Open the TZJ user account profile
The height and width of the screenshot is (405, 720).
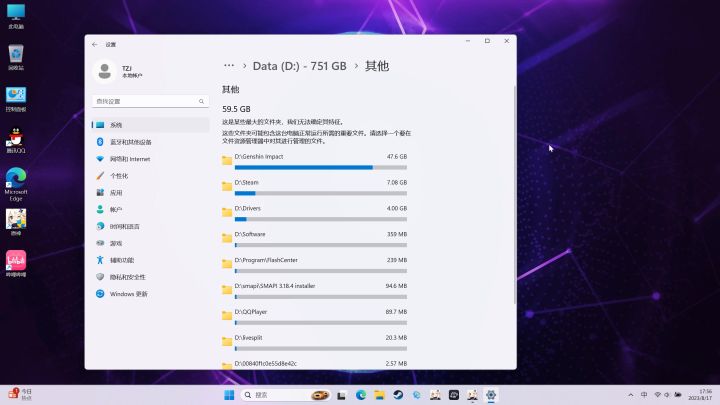pos(119,71)
